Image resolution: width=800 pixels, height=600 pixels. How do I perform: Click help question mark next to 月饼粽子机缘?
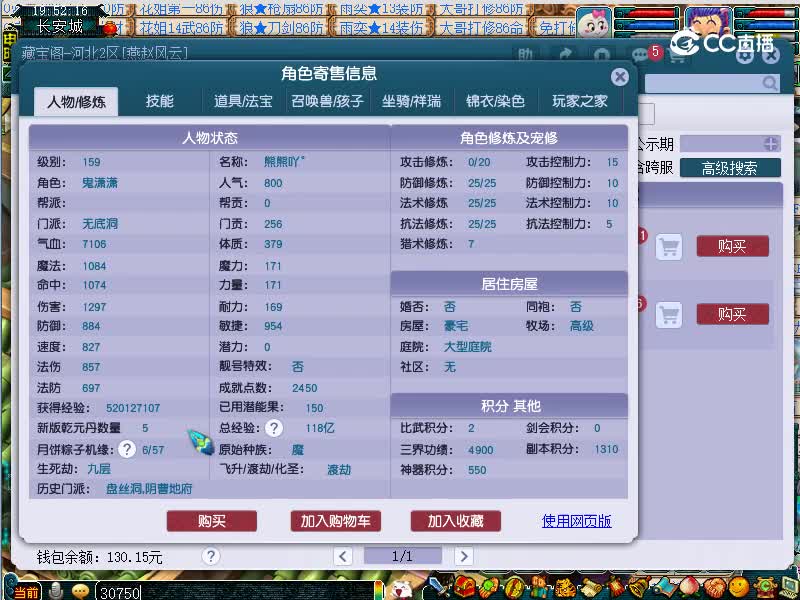tap(127, 449)
